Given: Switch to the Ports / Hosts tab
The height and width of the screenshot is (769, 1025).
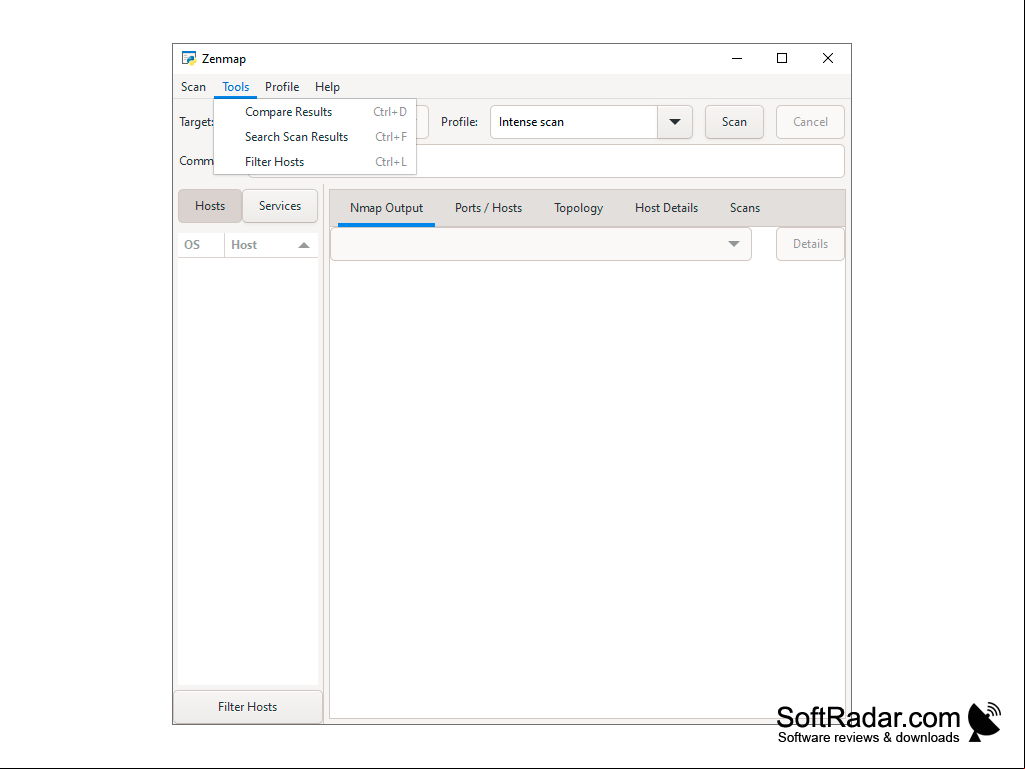Looking at the screenshot, I should [488, 208].
